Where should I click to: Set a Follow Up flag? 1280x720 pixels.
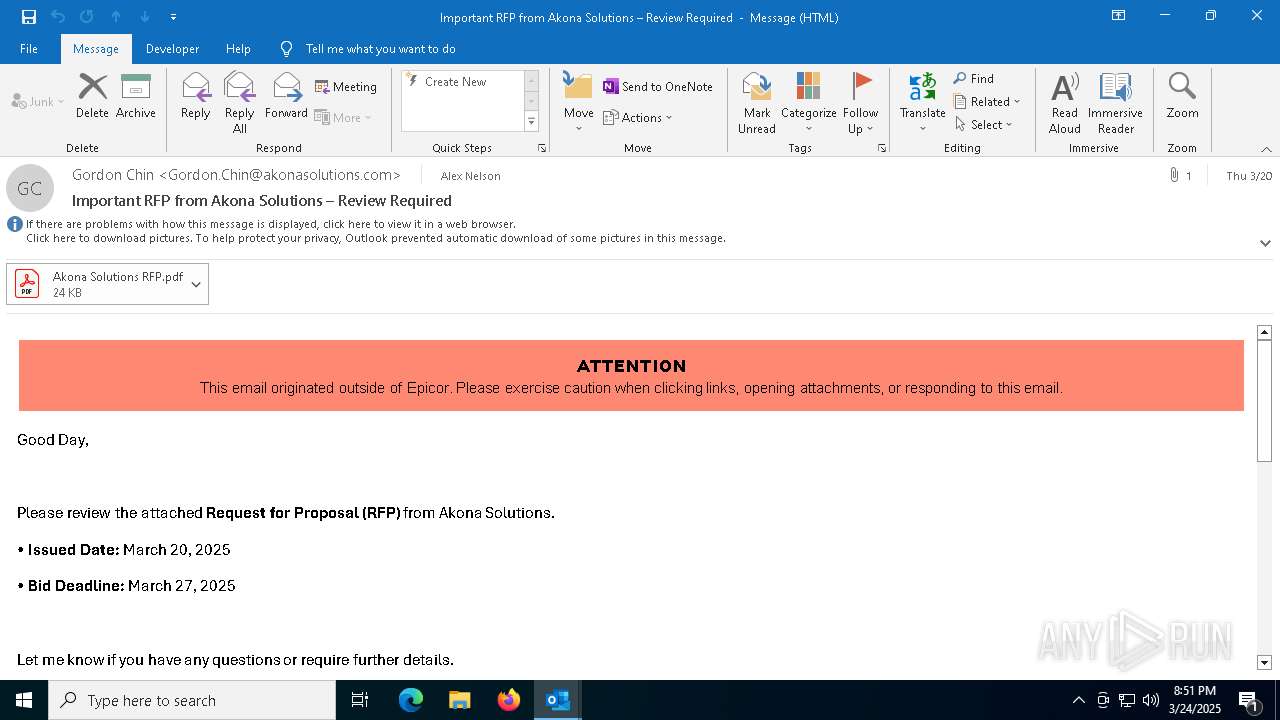coord(861,103)
